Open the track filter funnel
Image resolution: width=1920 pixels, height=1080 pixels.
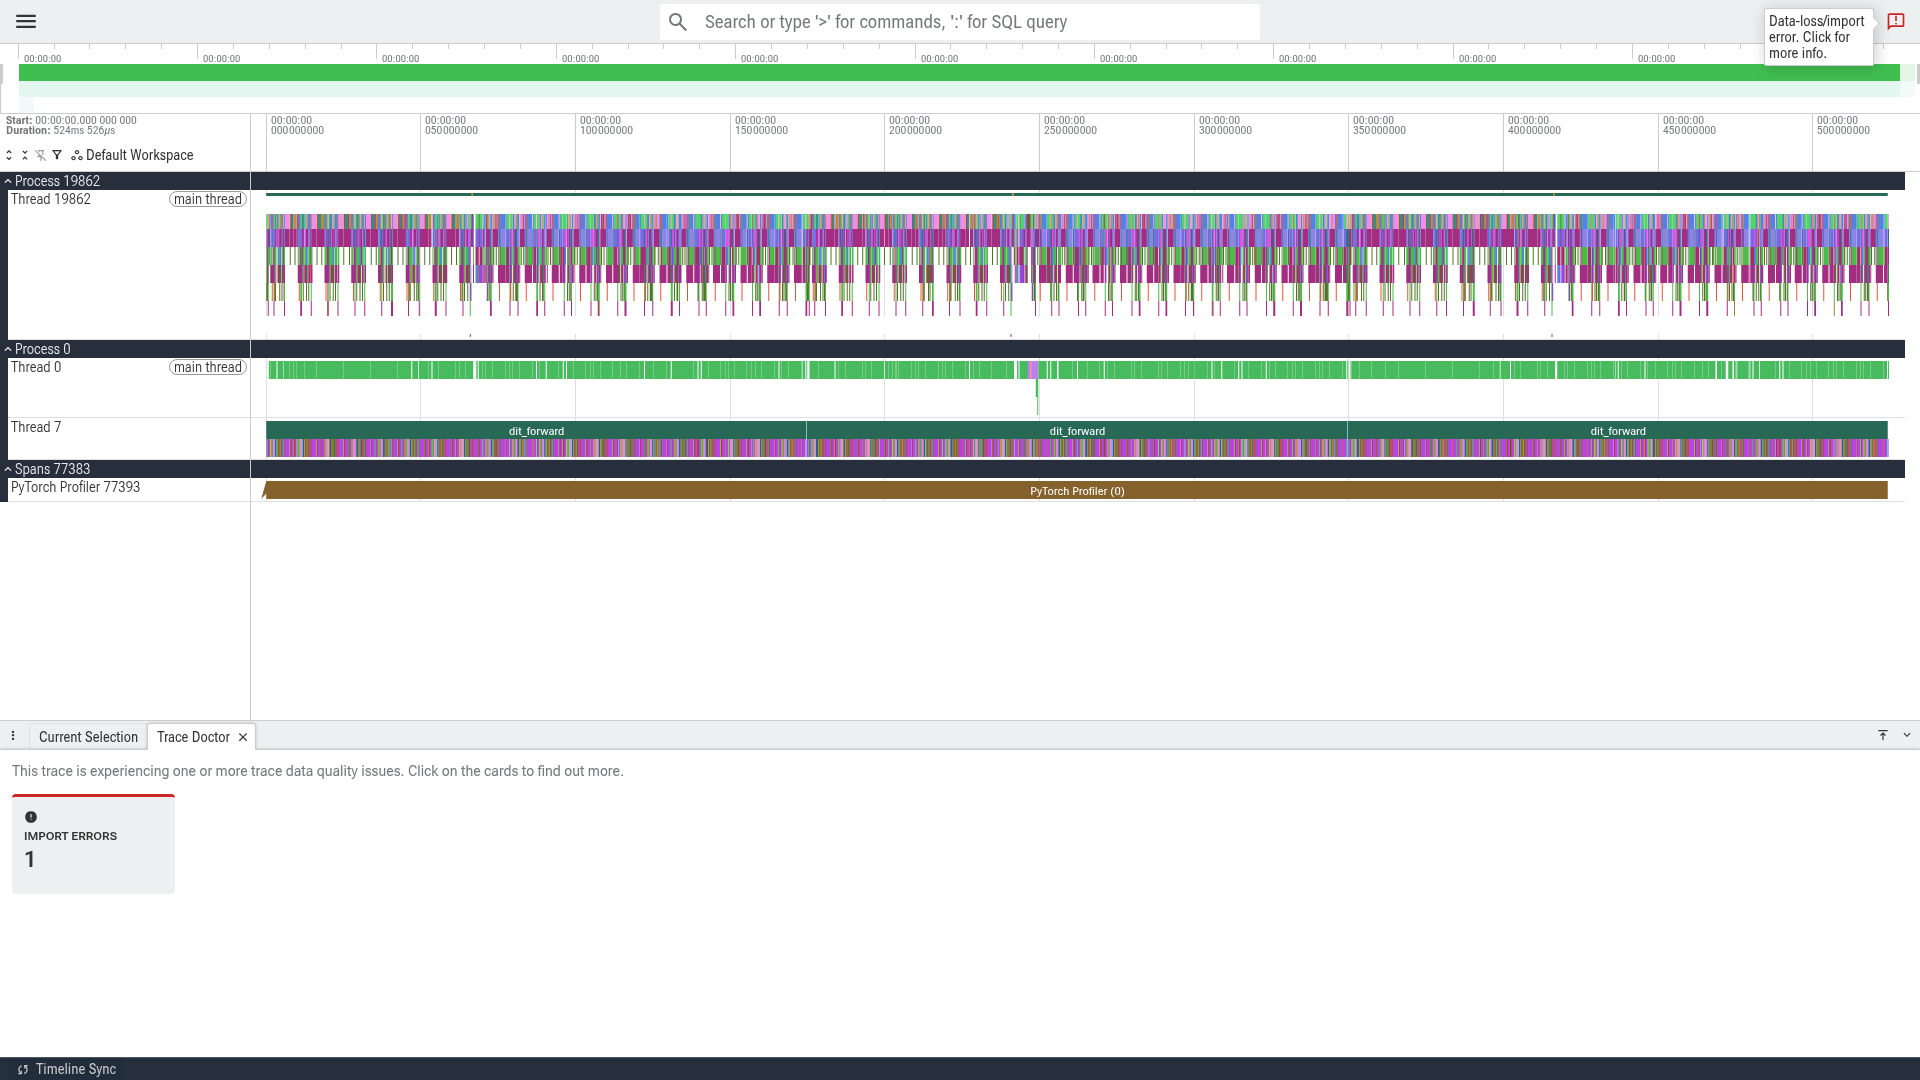coord(57,155)
